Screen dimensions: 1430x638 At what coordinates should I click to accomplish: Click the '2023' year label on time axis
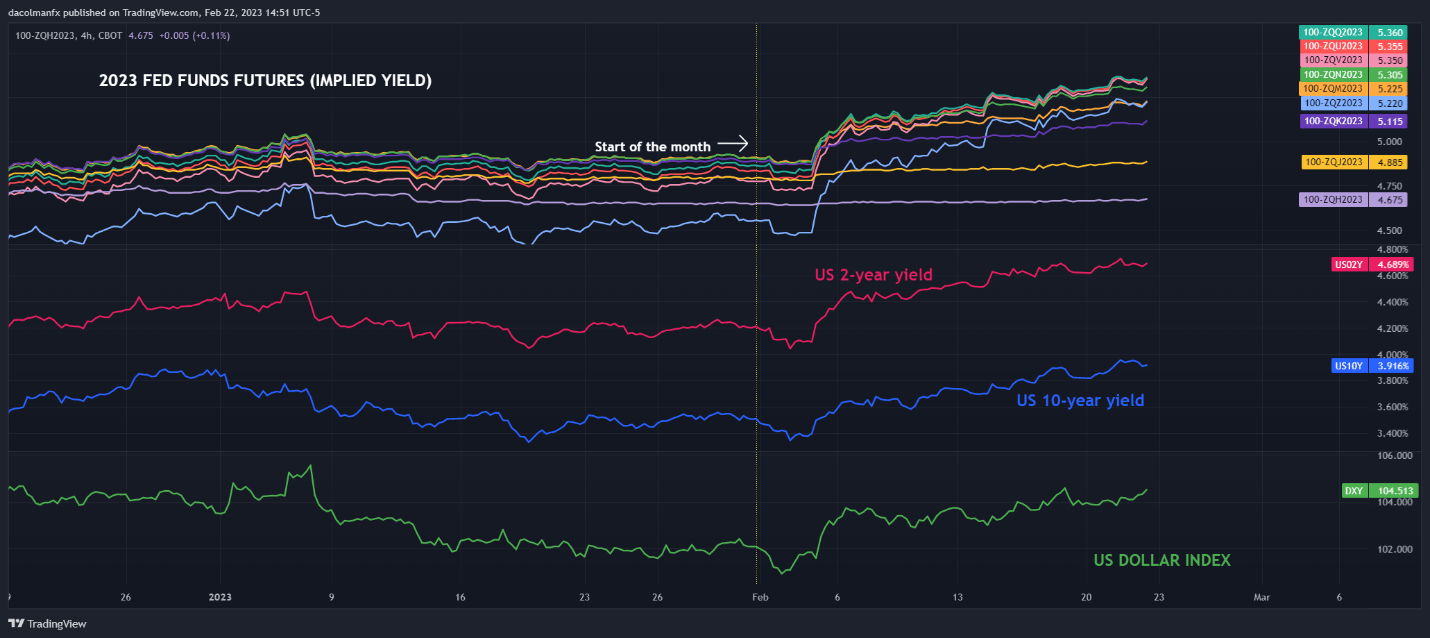pos(220,597)
